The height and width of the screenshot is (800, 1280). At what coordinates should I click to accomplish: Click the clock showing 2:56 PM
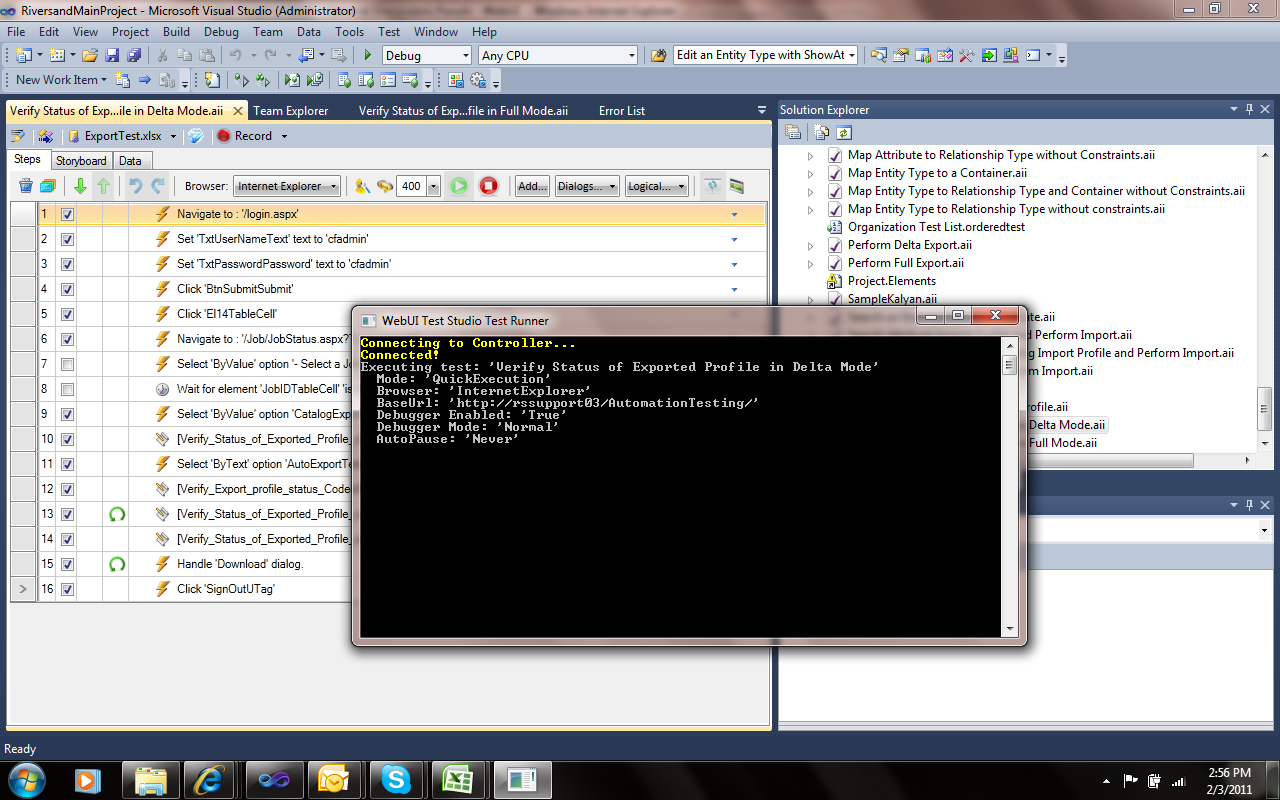(1229, 772)
